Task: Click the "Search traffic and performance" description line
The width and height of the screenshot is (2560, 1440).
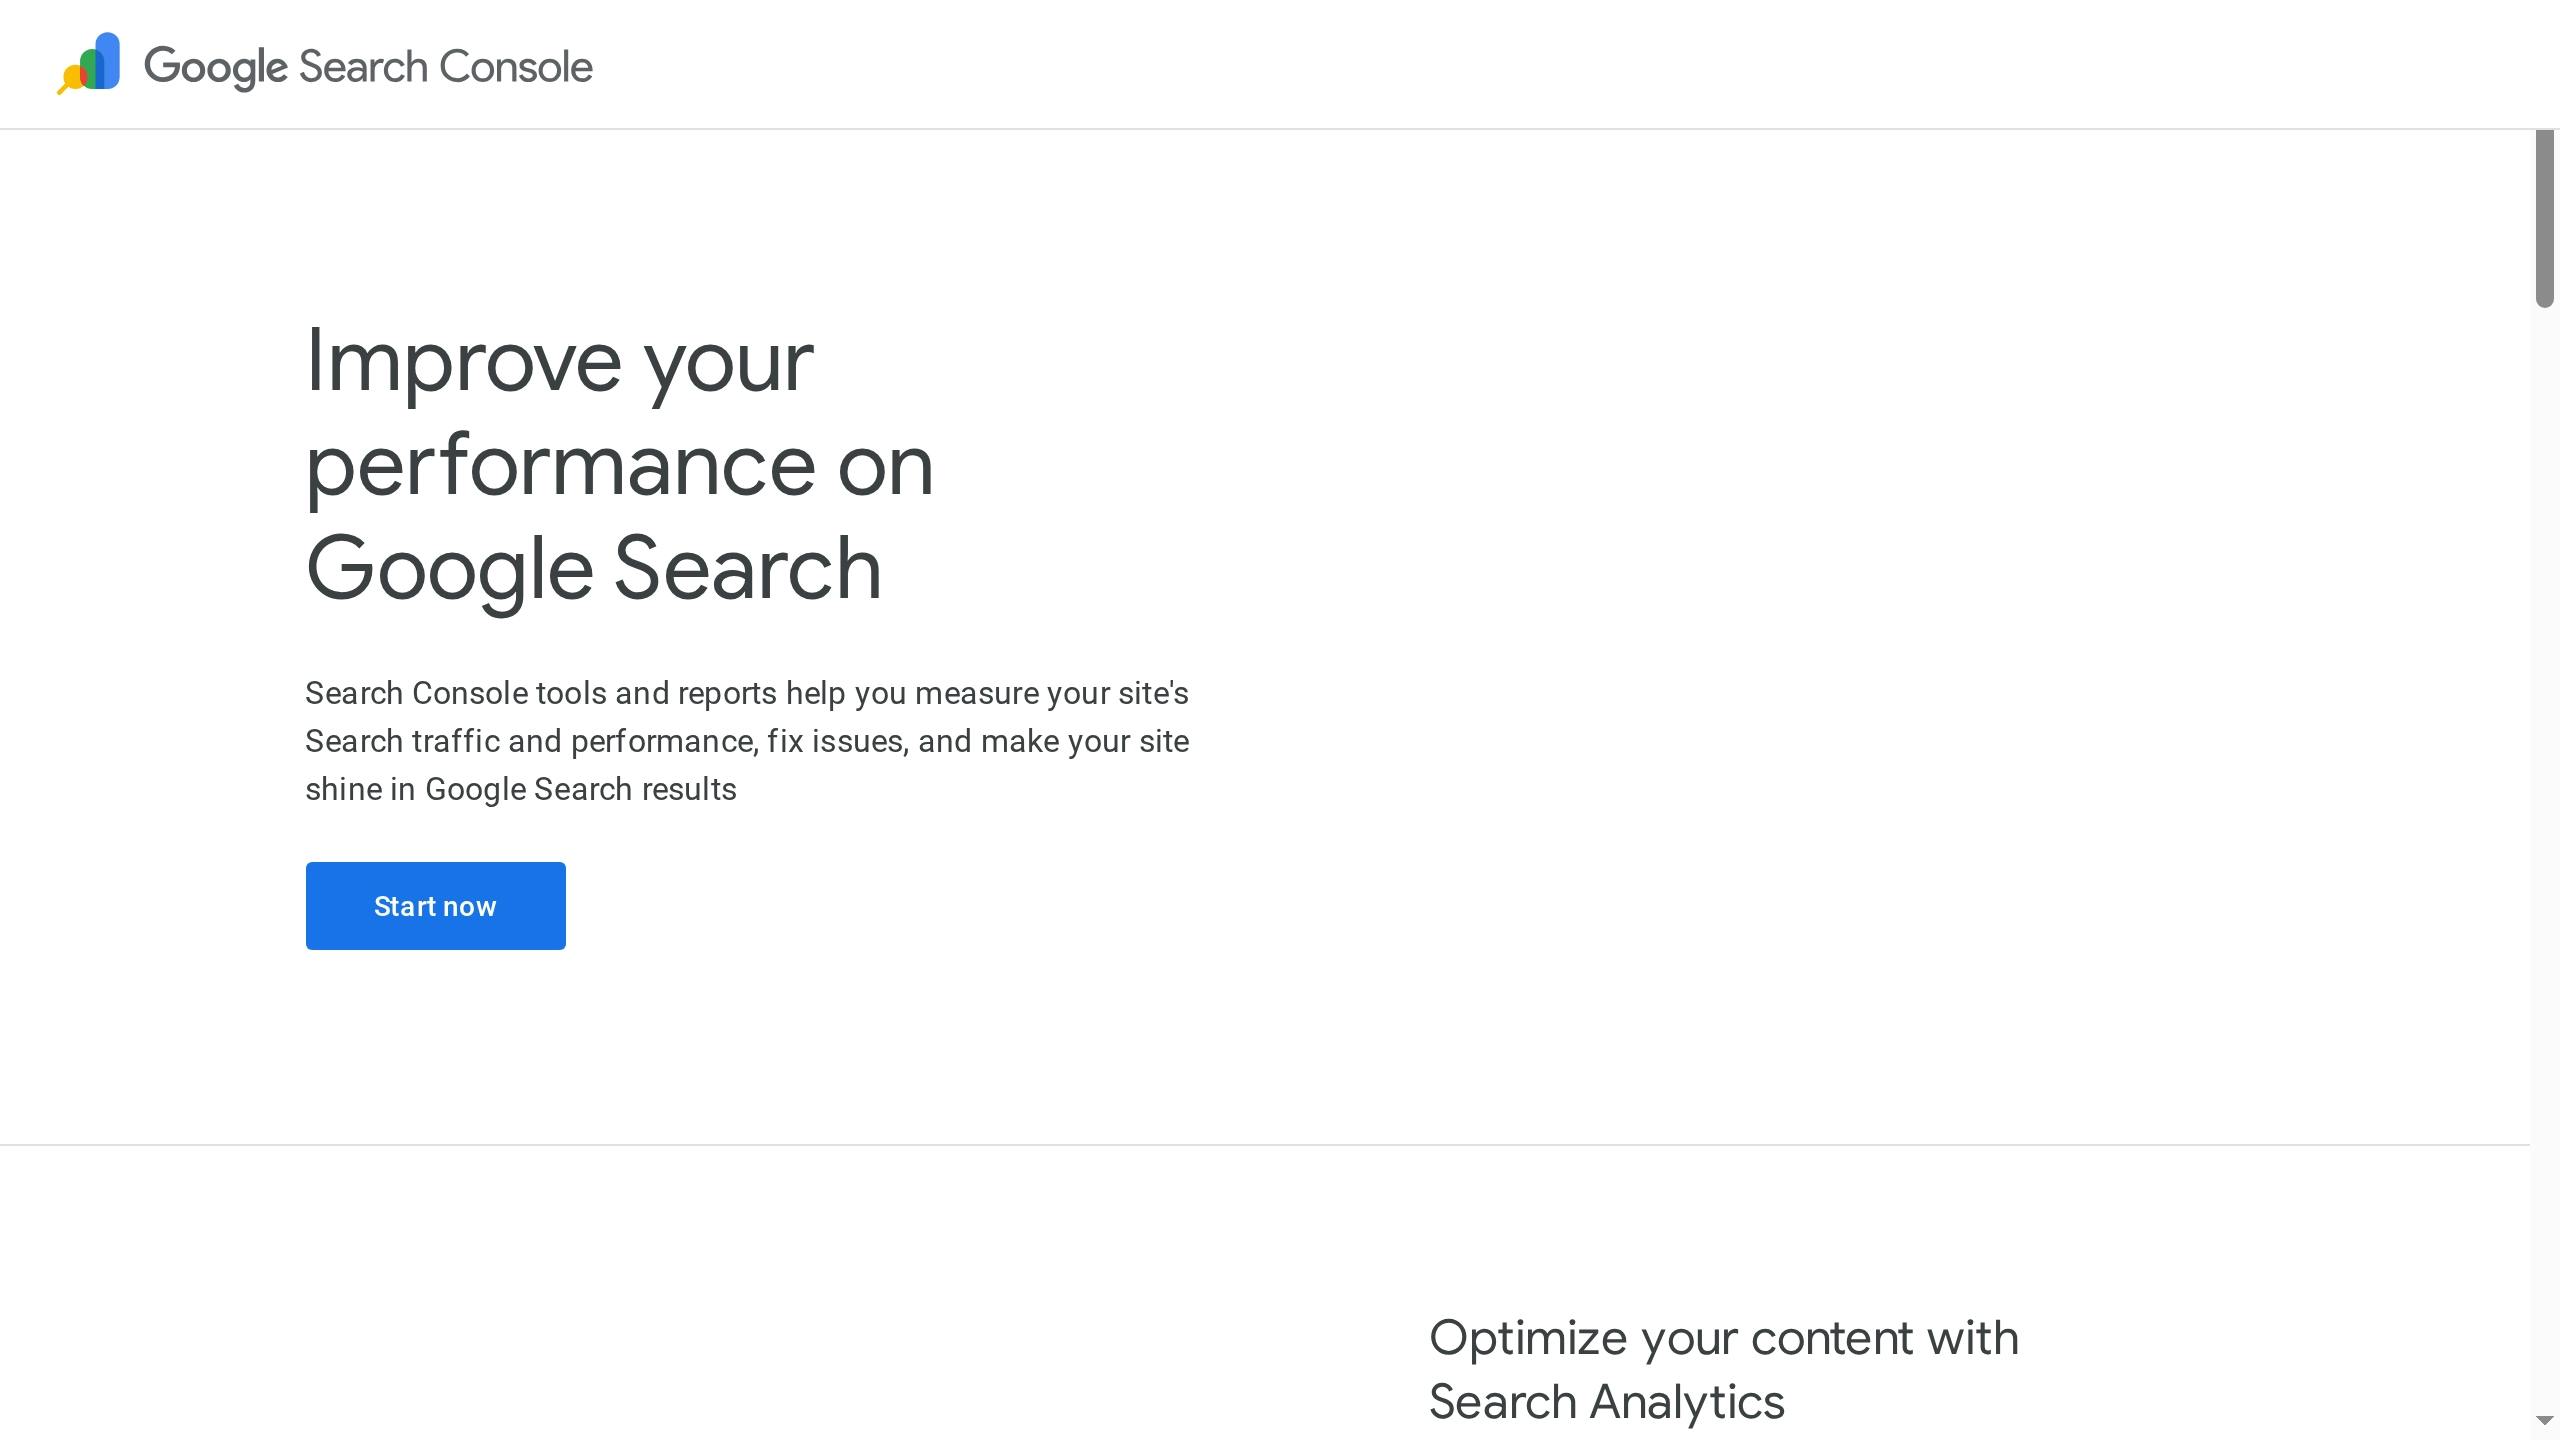Action: [746, 741]
